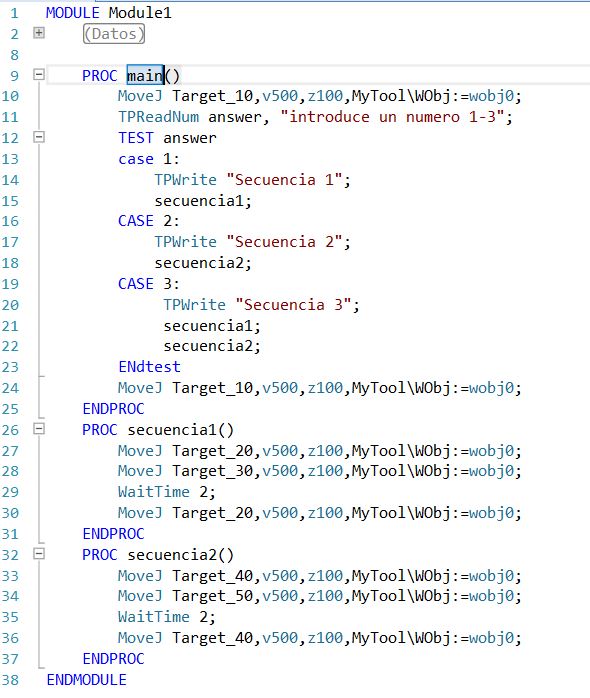
Task: Click secuencia2; call on line 18
Action: (x=203, y=263)
